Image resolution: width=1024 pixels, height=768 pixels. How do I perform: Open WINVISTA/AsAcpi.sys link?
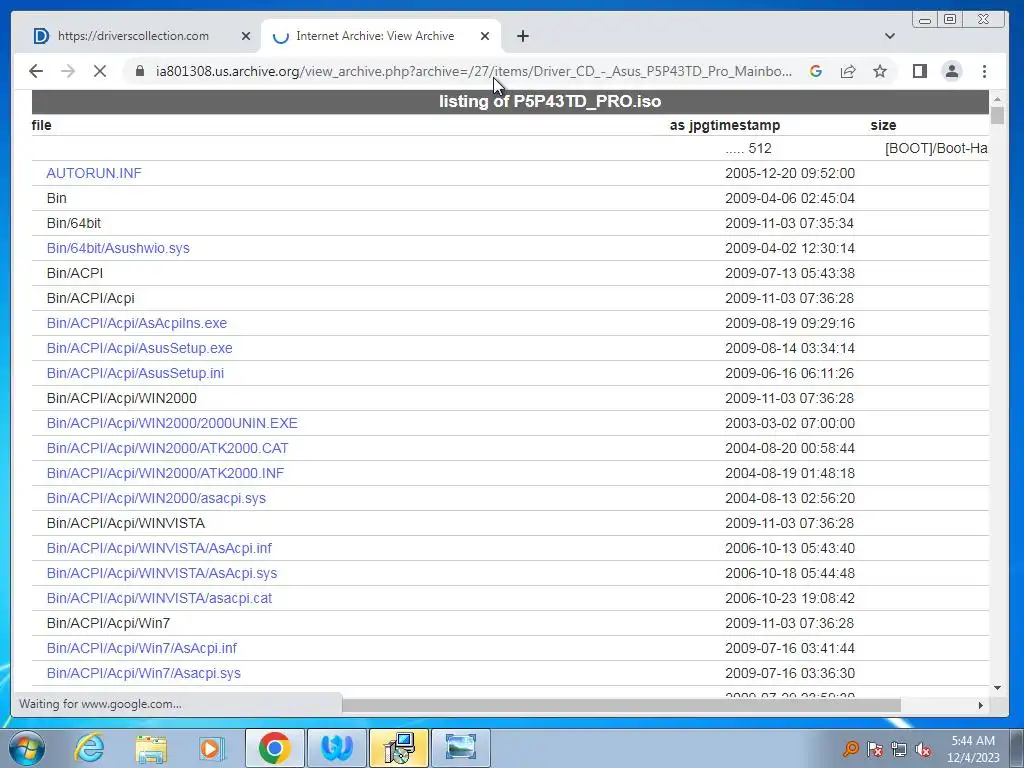(162, 573)
